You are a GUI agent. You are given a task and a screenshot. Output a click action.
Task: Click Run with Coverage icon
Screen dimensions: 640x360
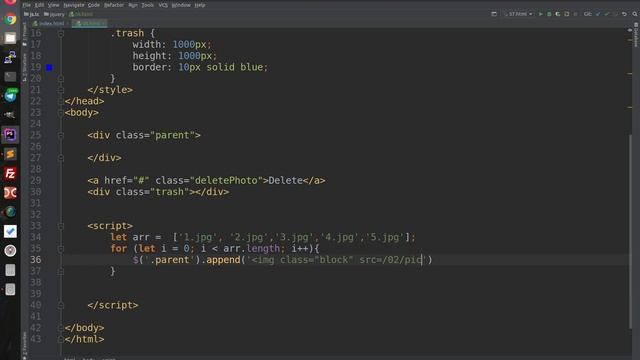pos(558,14)
